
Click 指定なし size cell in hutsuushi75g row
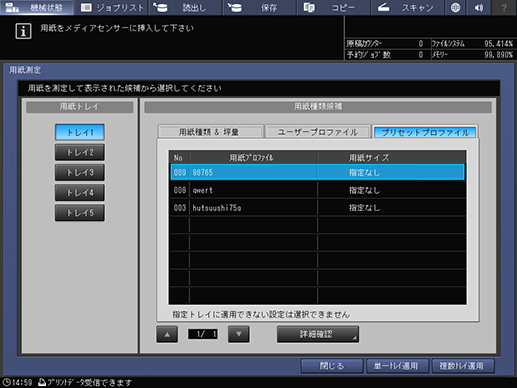click(x=391, y=208)
